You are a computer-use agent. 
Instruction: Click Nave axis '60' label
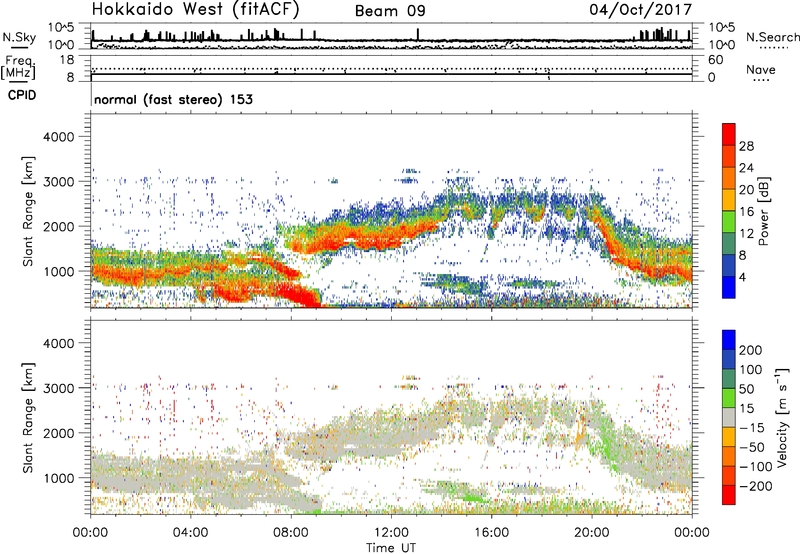[x=716, y=60]
